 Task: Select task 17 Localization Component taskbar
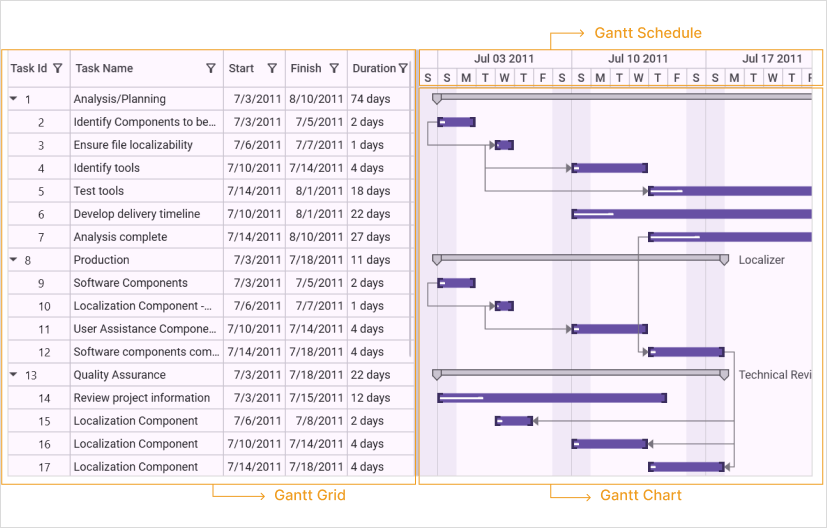tap(687, 467)
